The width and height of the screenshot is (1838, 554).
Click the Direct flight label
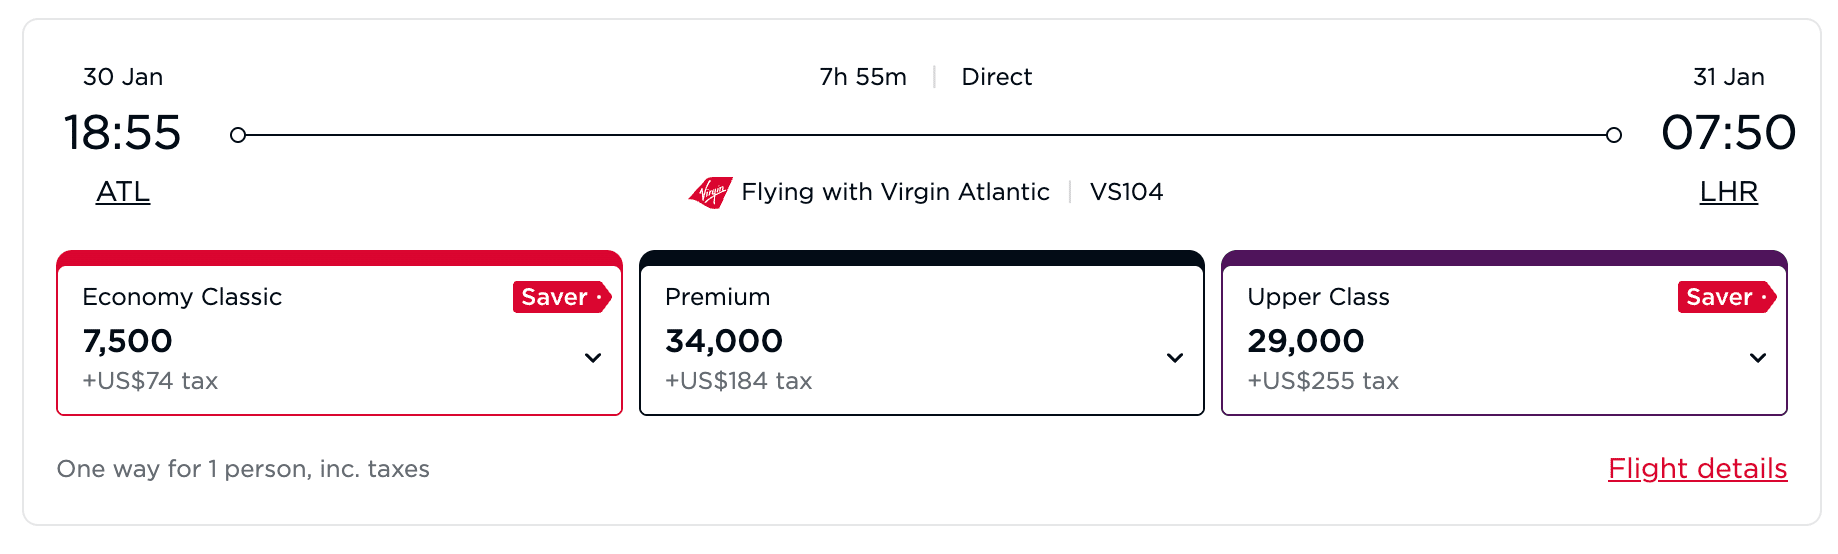click(997, 77)
